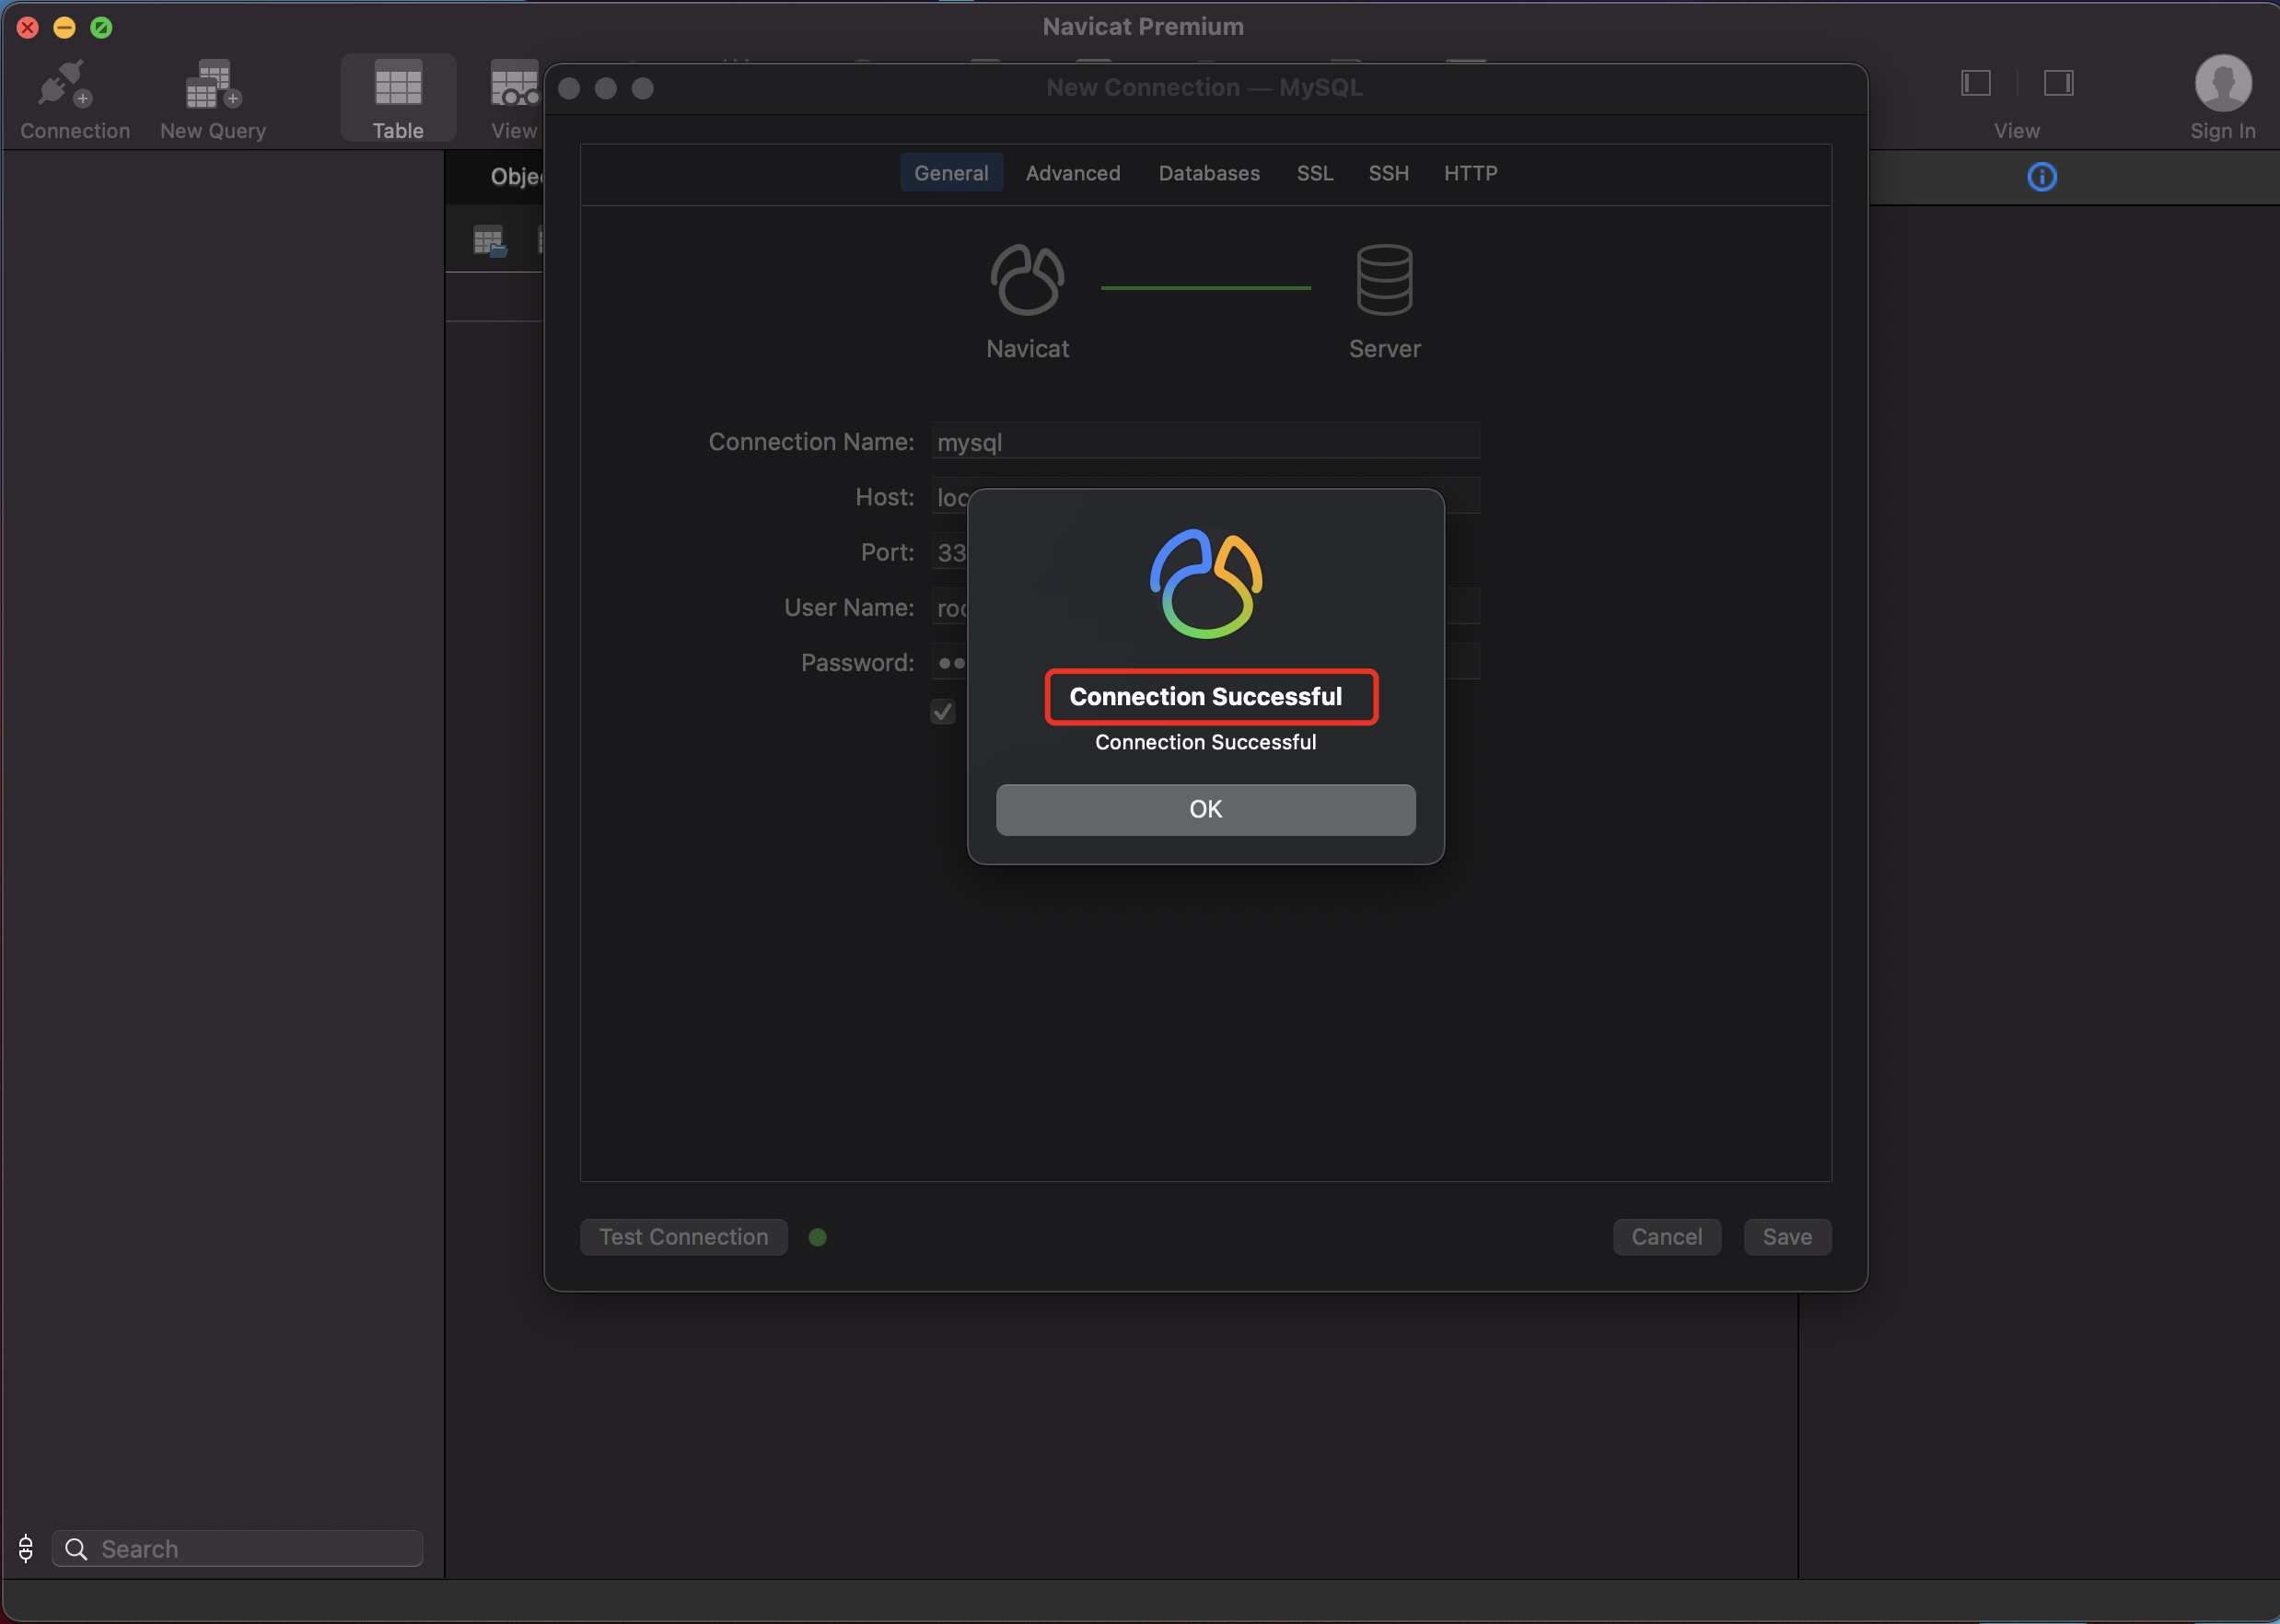
Task: Click the green connection status indicator dot
Action: pyautogui.click(x=817, y=1237)
